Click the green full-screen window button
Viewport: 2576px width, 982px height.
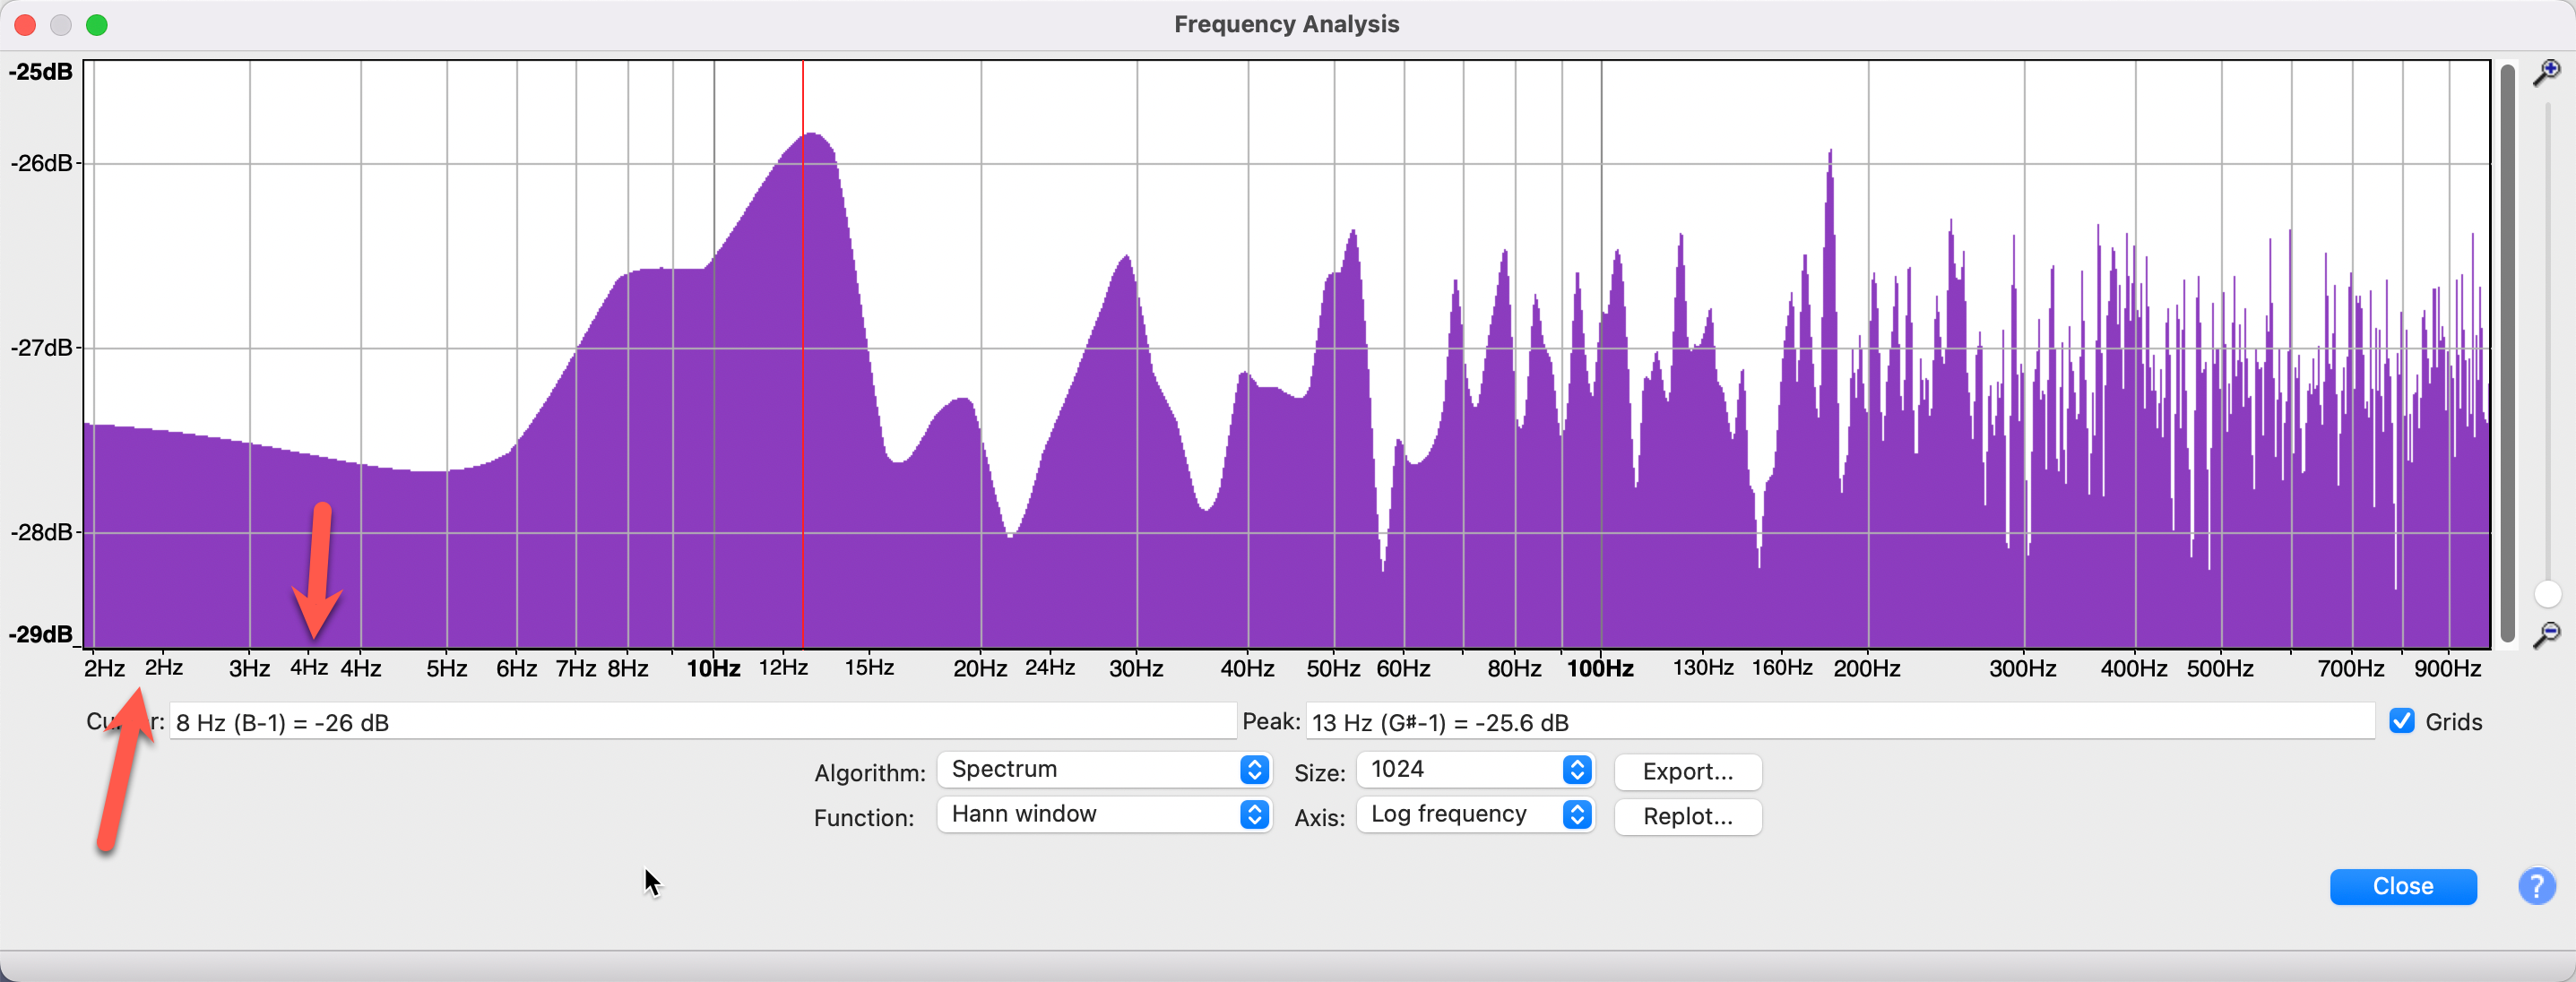click(x=97, y=24)
